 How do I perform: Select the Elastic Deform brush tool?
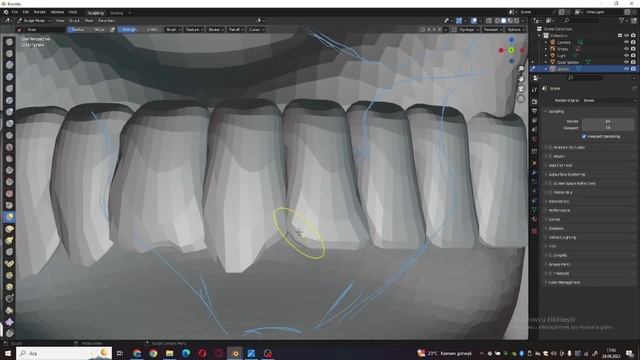point(9,229)
